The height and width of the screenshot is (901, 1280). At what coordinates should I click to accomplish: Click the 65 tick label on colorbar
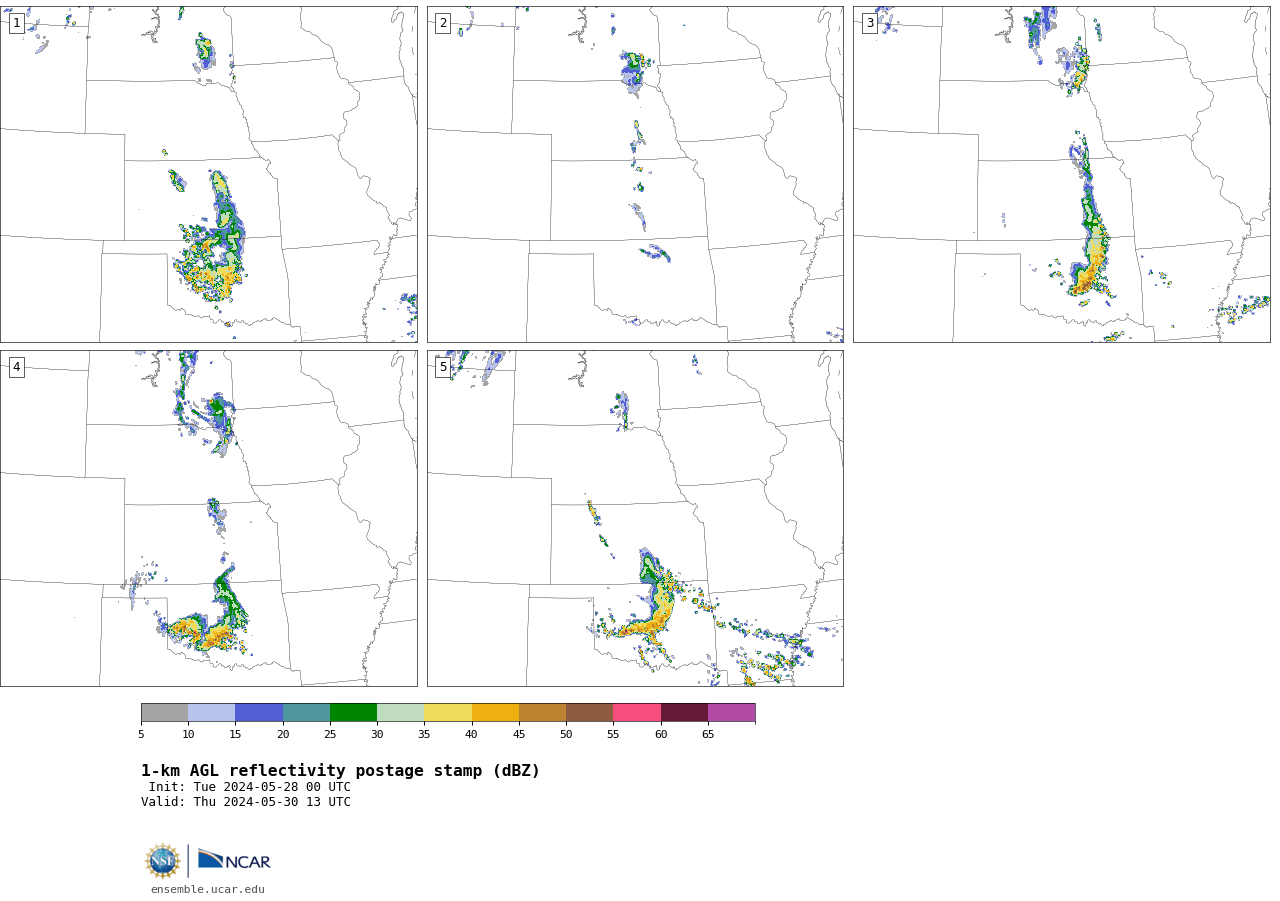pyautogui.click(x=708, y=735)
